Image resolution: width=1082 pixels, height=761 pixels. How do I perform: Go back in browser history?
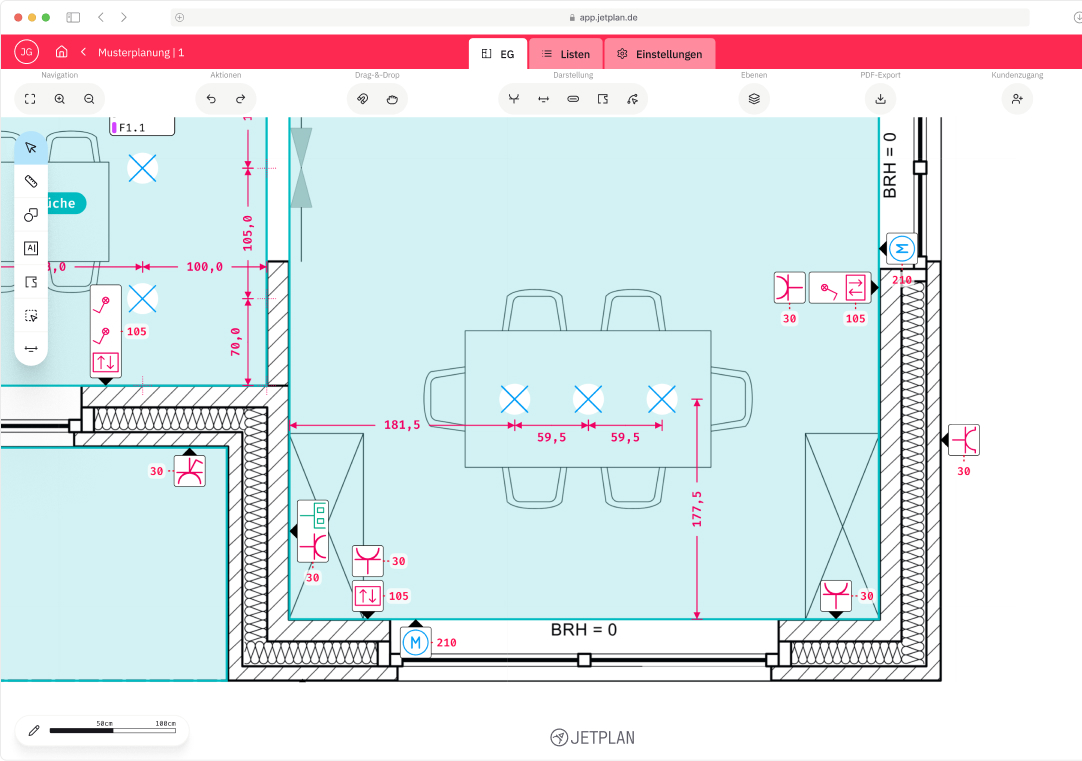(x=101, y=17)
